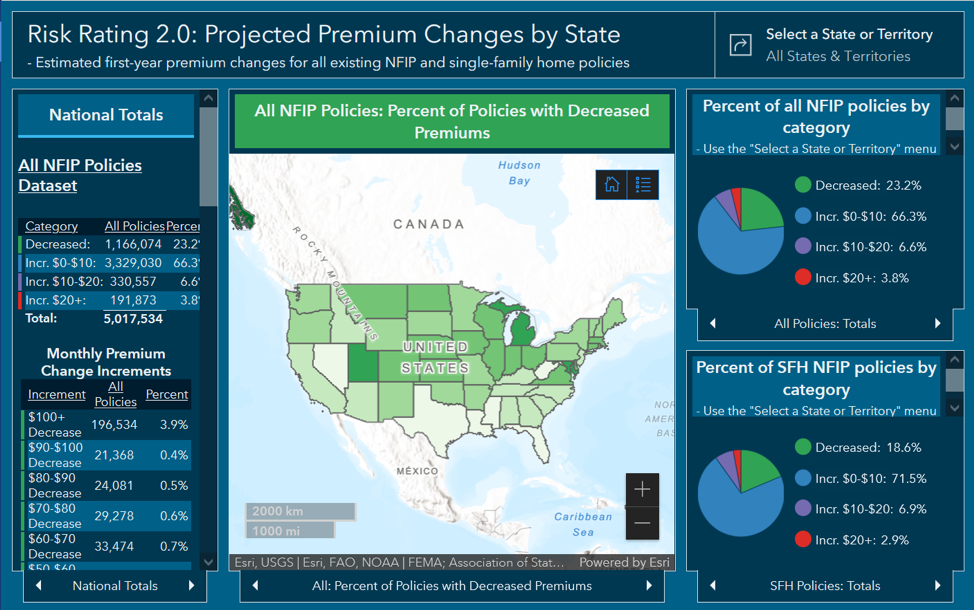Expand the SFH policies category header down arrow
974x610 pixels.
point(955,408)
